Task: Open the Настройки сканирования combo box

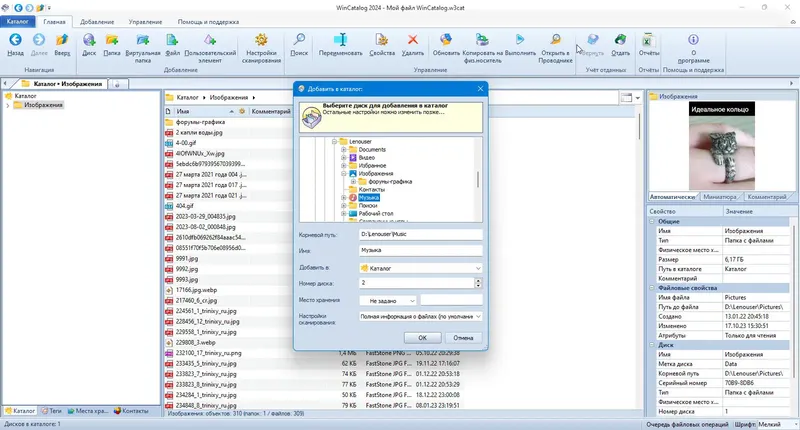Action: [420, 316]
